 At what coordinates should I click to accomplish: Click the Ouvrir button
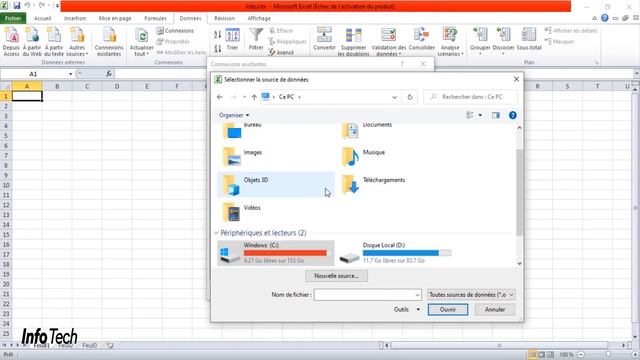tap(448, 309)
